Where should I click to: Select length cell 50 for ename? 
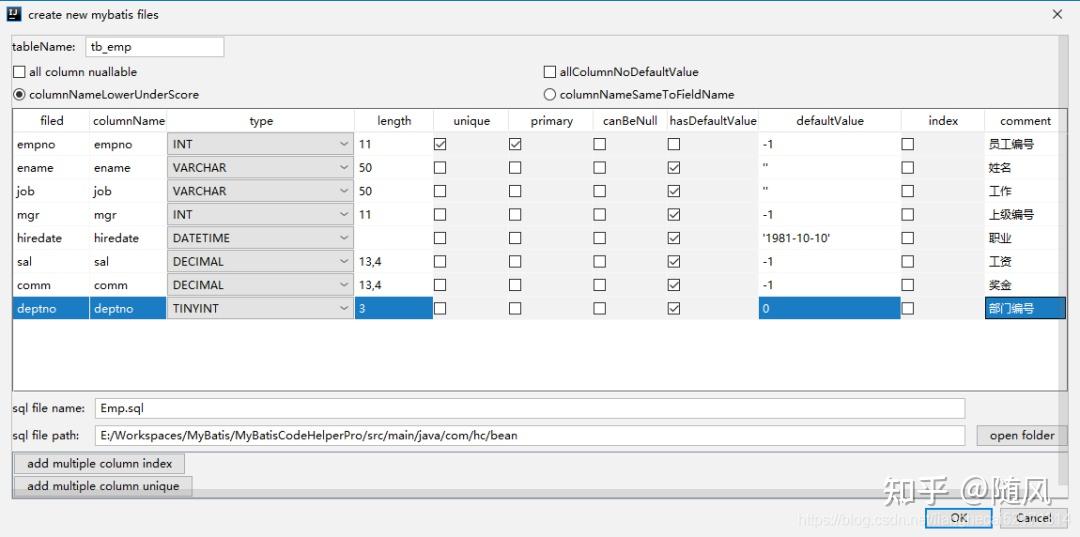394,167
